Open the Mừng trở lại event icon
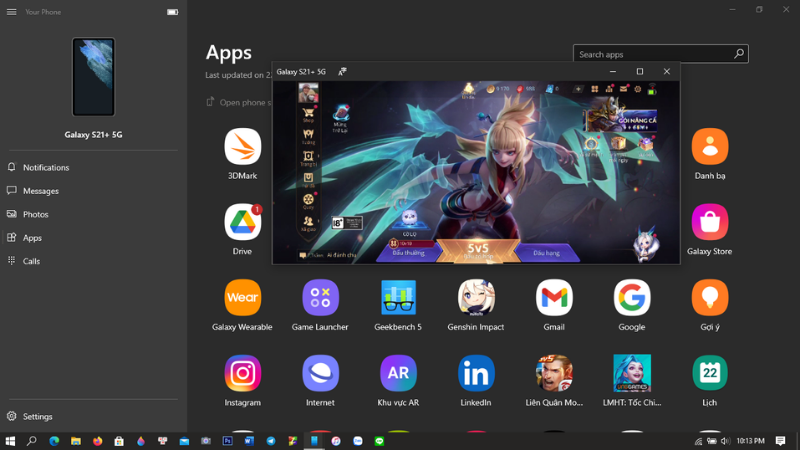 tap(340, 118)
